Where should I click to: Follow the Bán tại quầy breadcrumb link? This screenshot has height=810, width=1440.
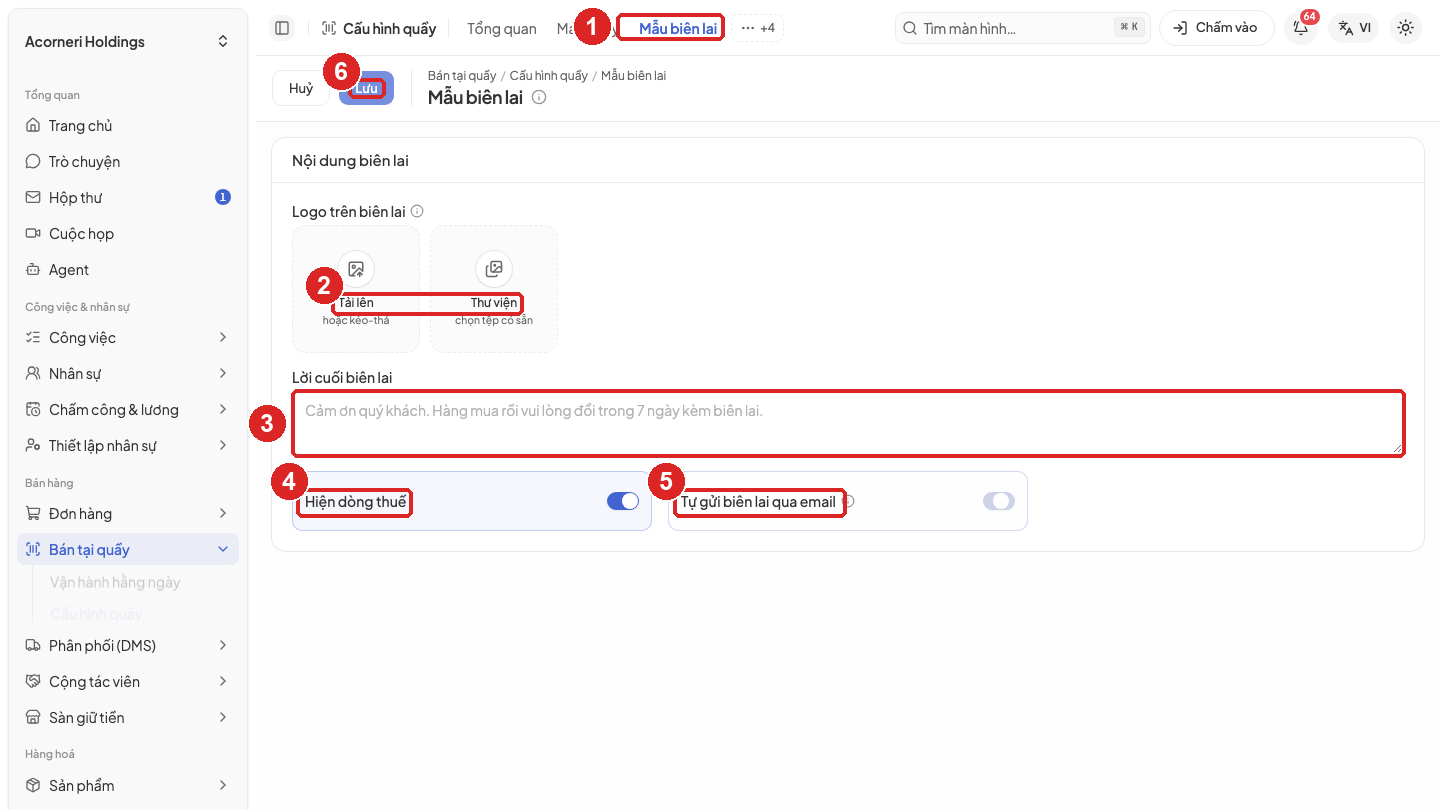tap(462, 76)
